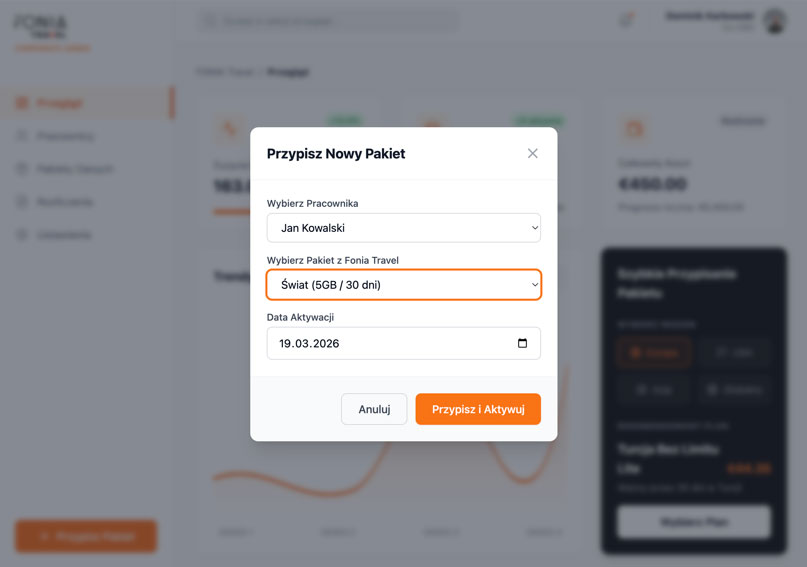The width and height of the screenshot is (807, 567).
Task: Click the Przegląd sidebar icon
Action: pyautogui.click(x=22, y=103)
